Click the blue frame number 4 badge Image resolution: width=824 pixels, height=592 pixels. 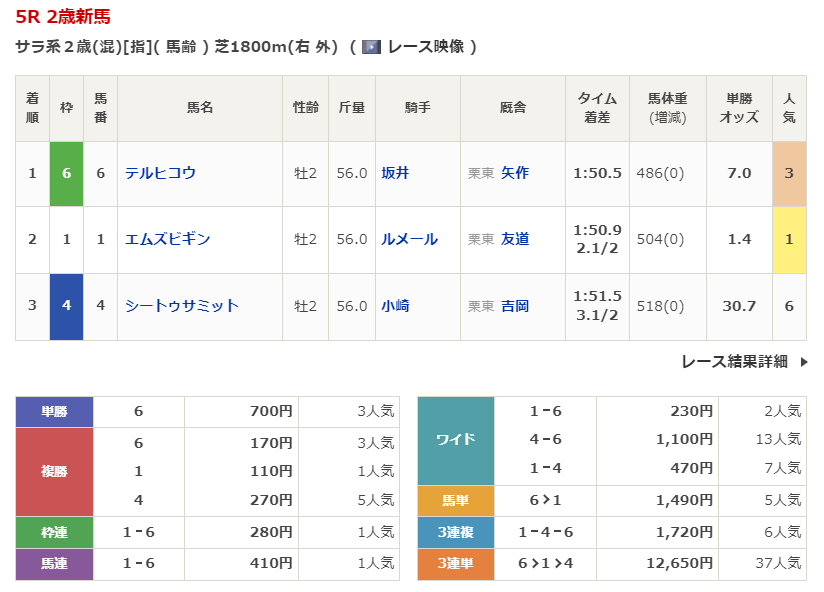point(66,306)
